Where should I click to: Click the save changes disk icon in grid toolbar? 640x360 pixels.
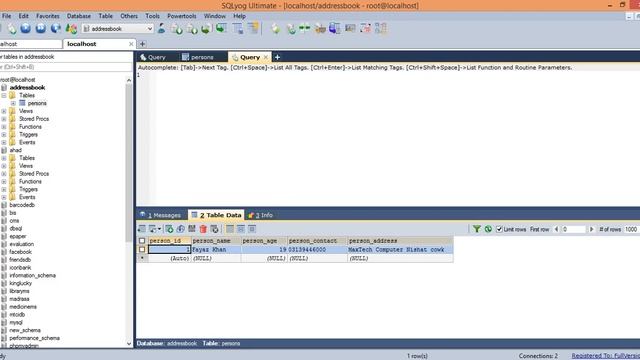click(x=192, y=229)
